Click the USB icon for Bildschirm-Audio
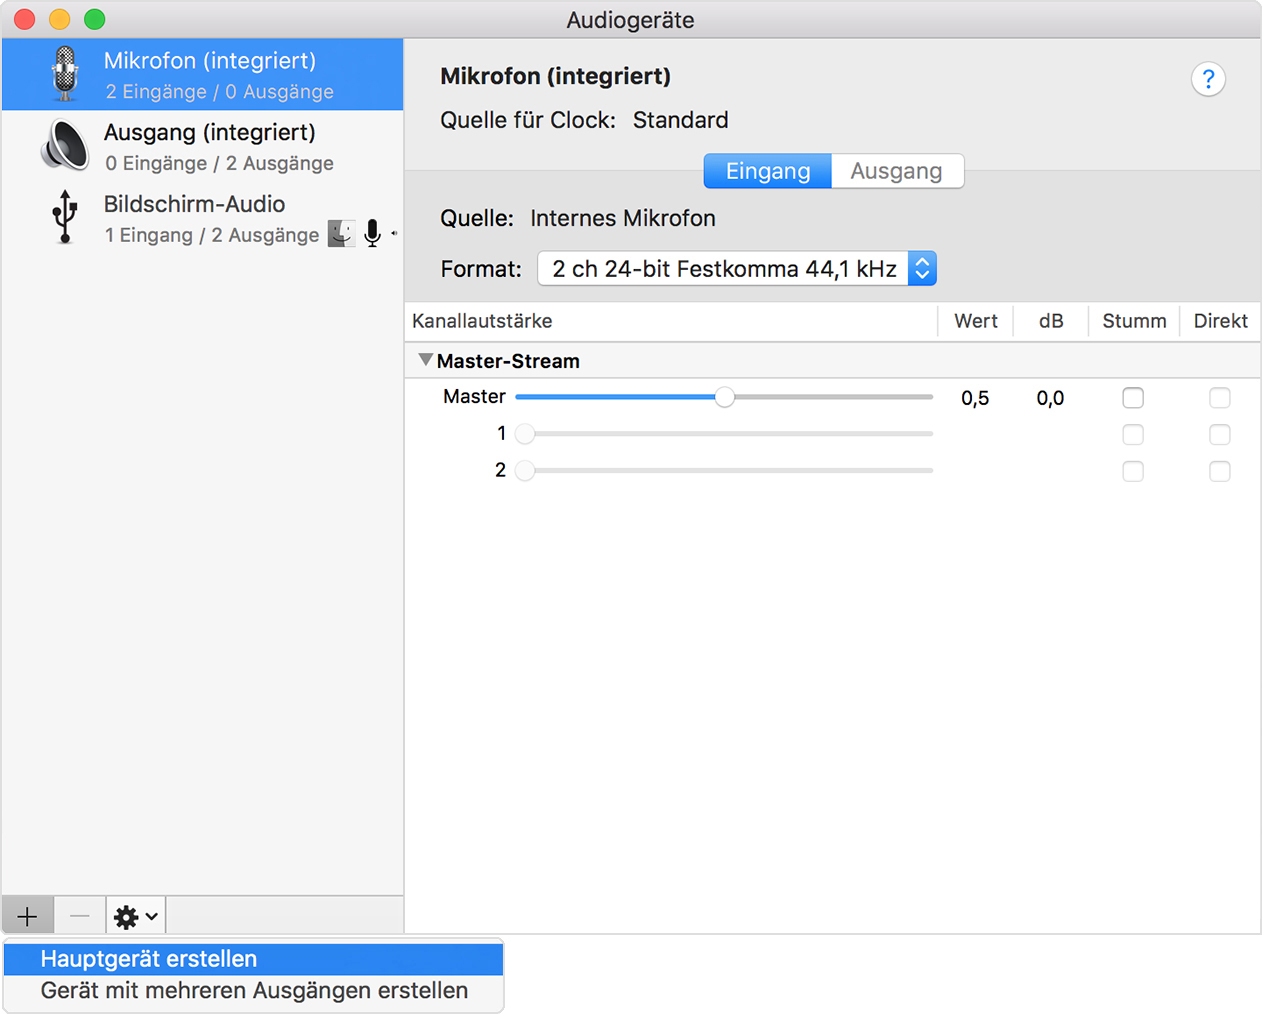1262x1014 pixels. click(65, 217)
